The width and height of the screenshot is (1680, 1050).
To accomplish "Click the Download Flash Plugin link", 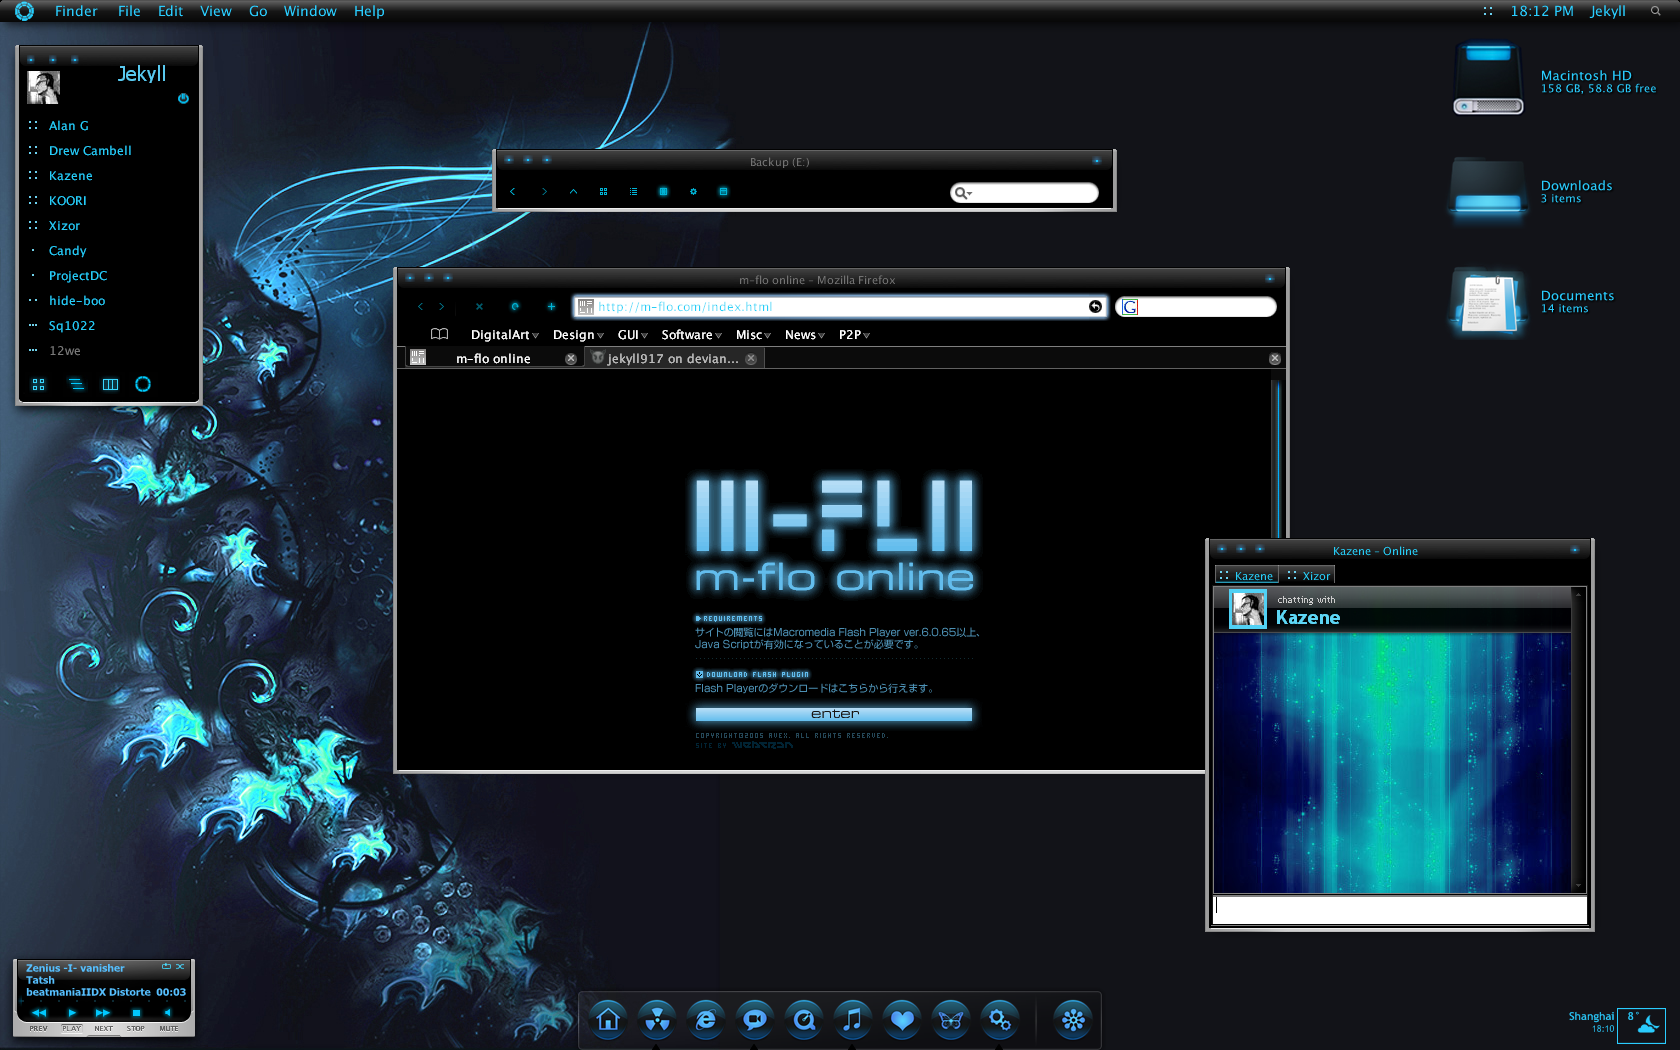I will 752,675.
